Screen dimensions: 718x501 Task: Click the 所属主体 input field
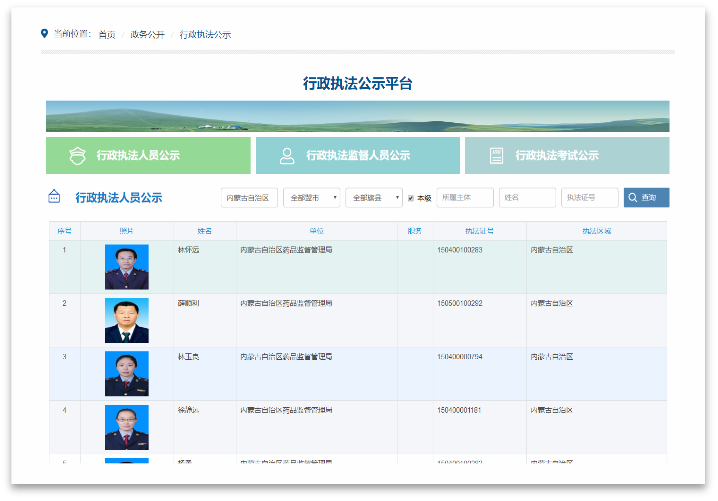coord(465,198)
